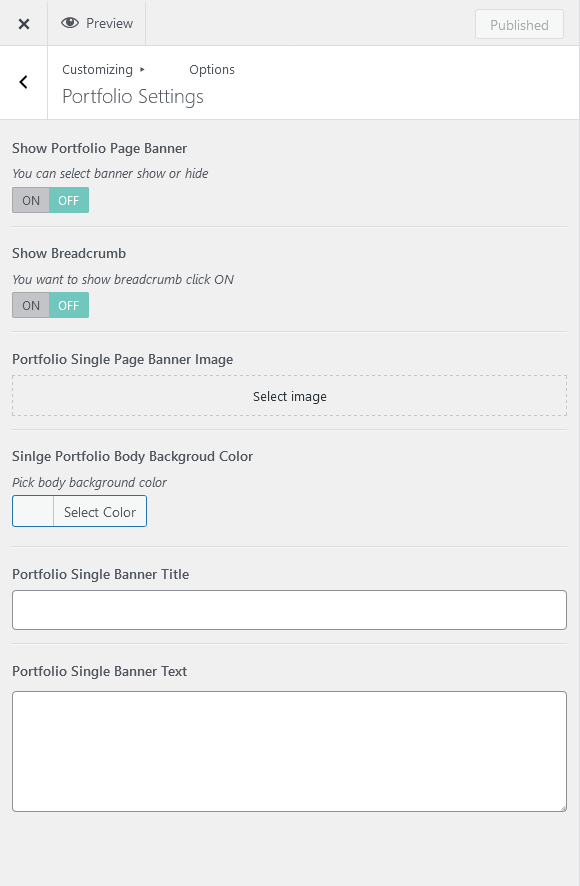Viewport: 580px width, 886px height.
Task: Click the body background color swatch
Action: pyautogui.click(x=33, y=511)
